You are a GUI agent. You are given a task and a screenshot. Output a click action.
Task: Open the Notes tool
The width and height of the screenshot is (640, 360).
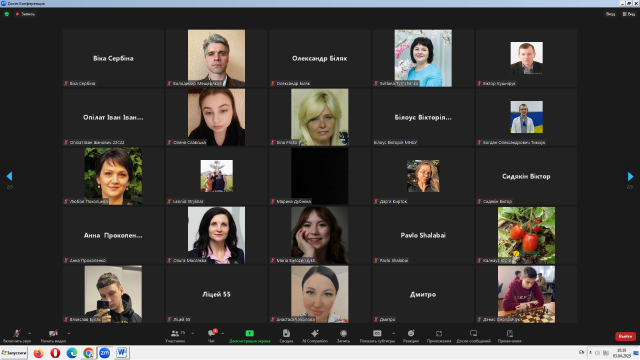[x=509, y=336]
